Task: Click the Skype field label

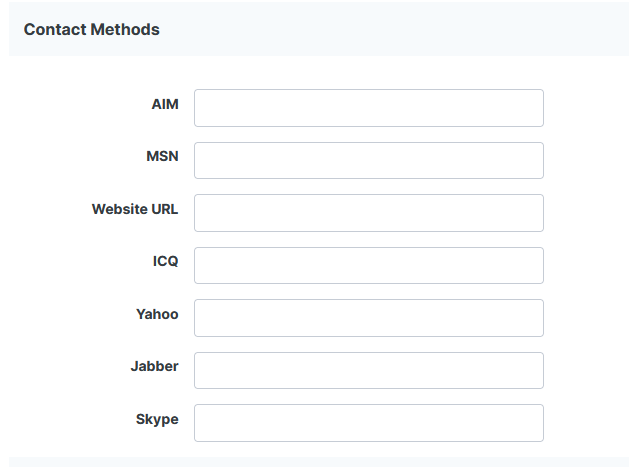Action: coord(157,419)
